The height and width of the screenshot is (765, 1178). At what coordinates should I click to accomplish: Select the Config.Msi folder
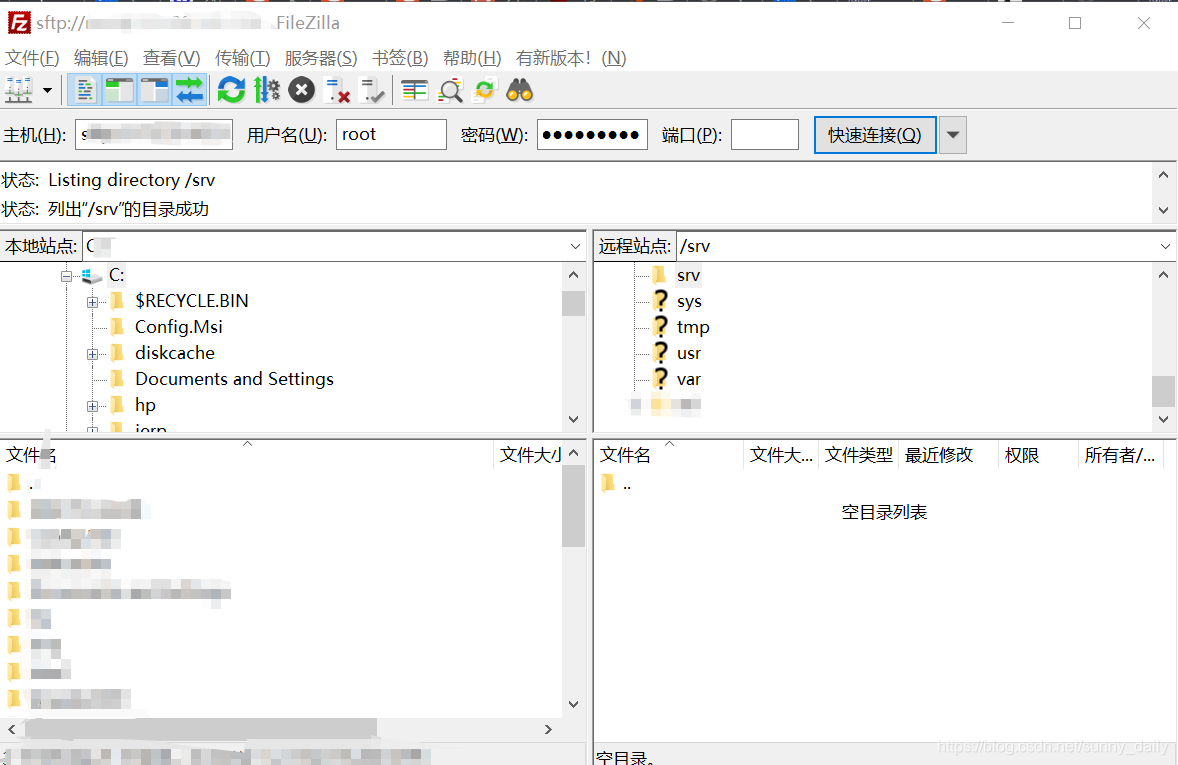point(179,327)
